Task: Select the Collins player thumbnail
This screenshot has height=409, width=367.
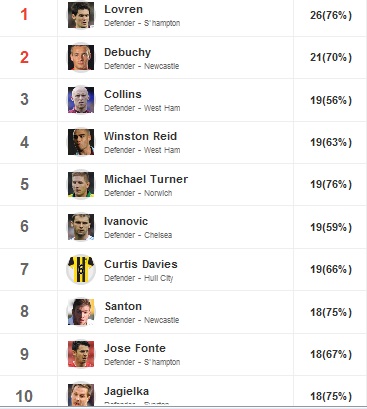Action: point(81,100)
